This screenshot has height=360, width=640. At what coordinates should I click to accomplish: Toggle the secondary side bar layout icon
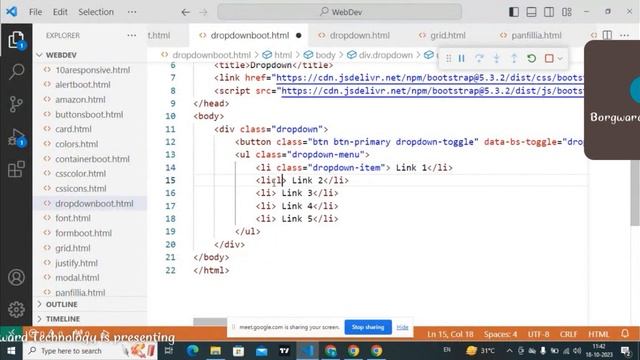pos(549,12)
